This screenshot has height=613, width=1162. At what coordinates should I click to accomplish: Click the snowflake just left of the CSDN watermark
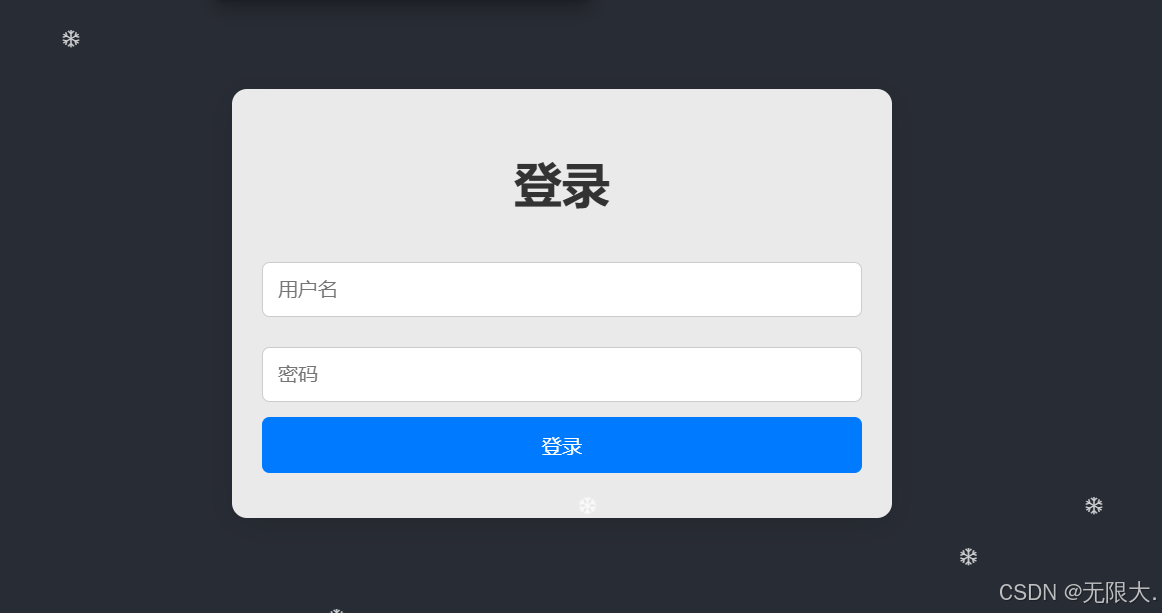pyautogui.click(x=968, y=557)
